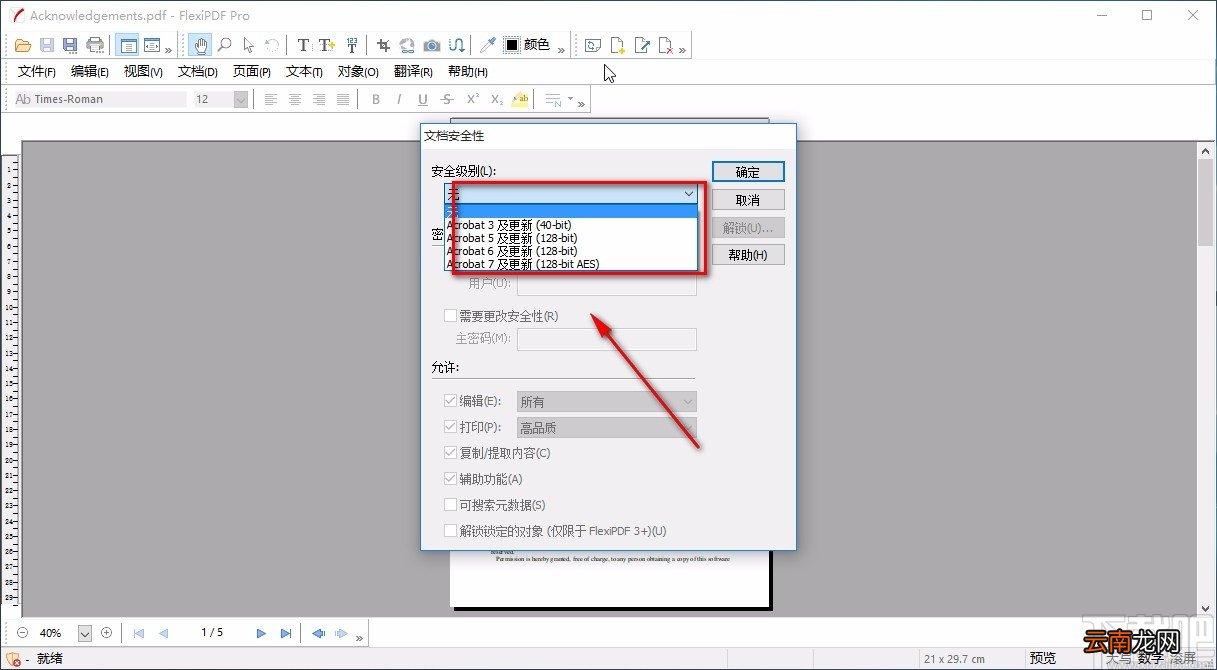The width and height of the screenshot is (1217, 670).
Task: Apply superscript formatting
Action: 472,99
